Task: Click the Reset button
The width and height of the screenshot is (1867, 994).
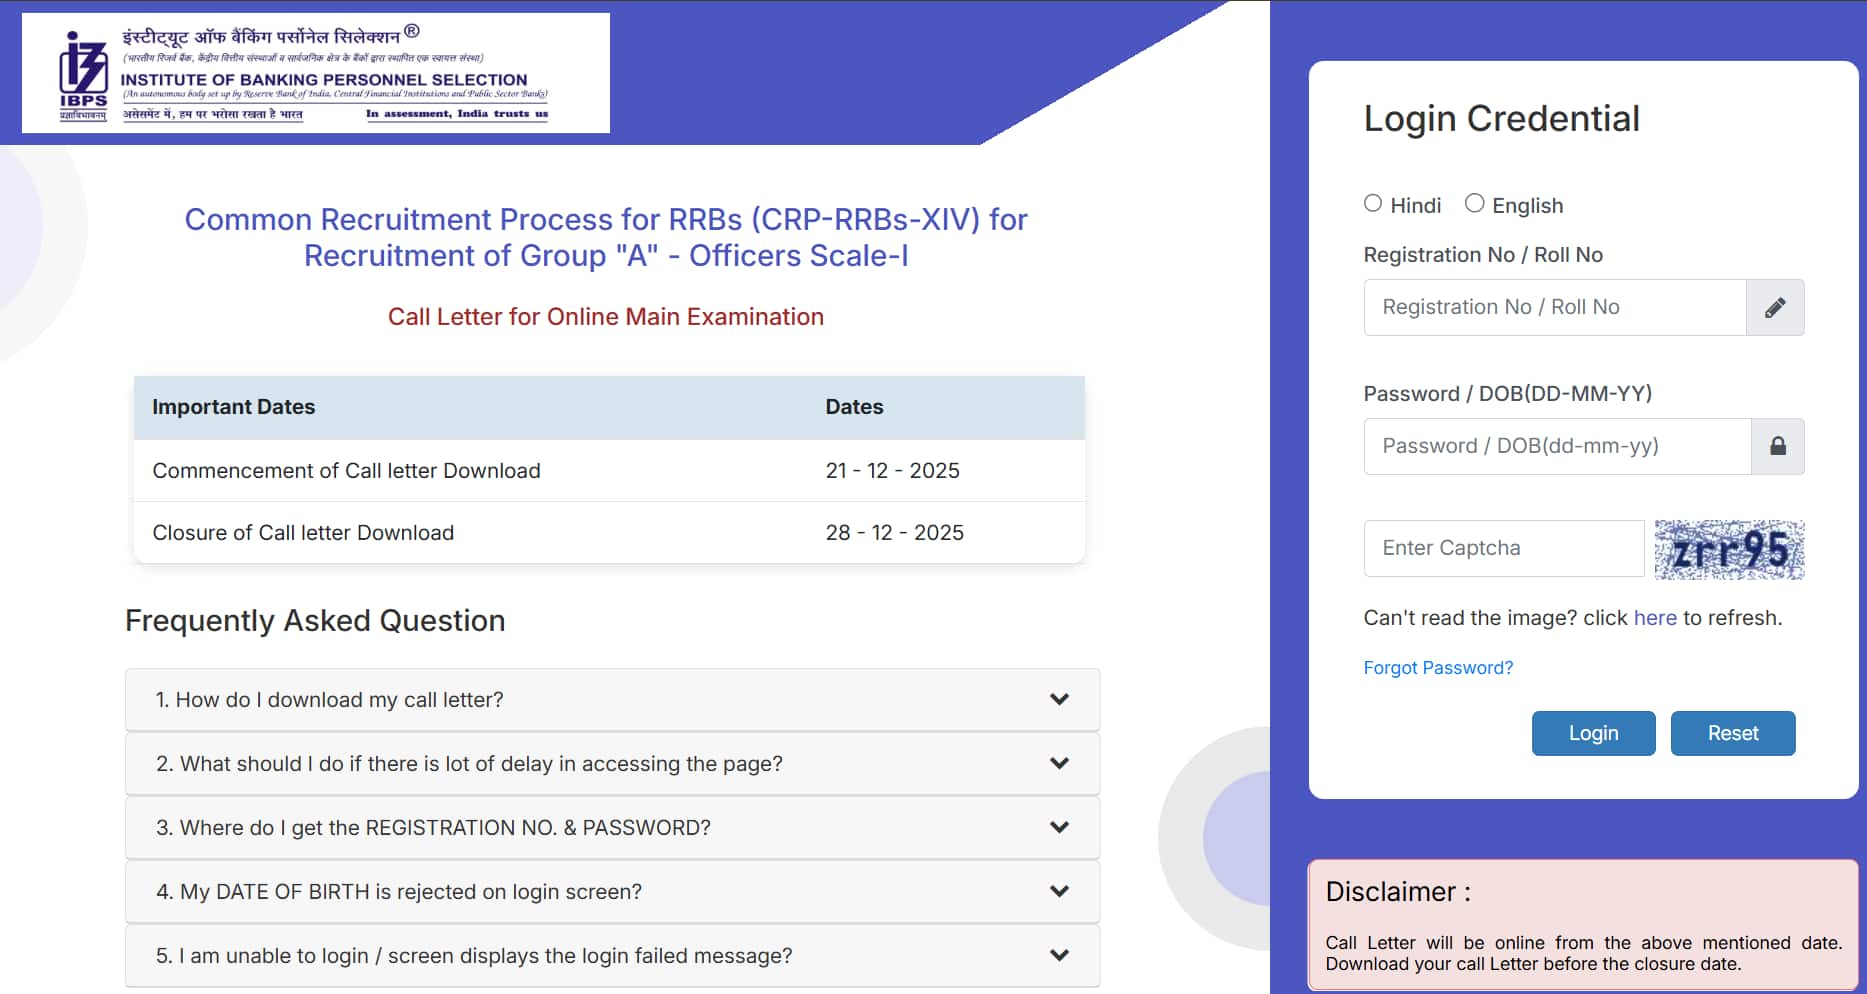Action: (1733, 733)
